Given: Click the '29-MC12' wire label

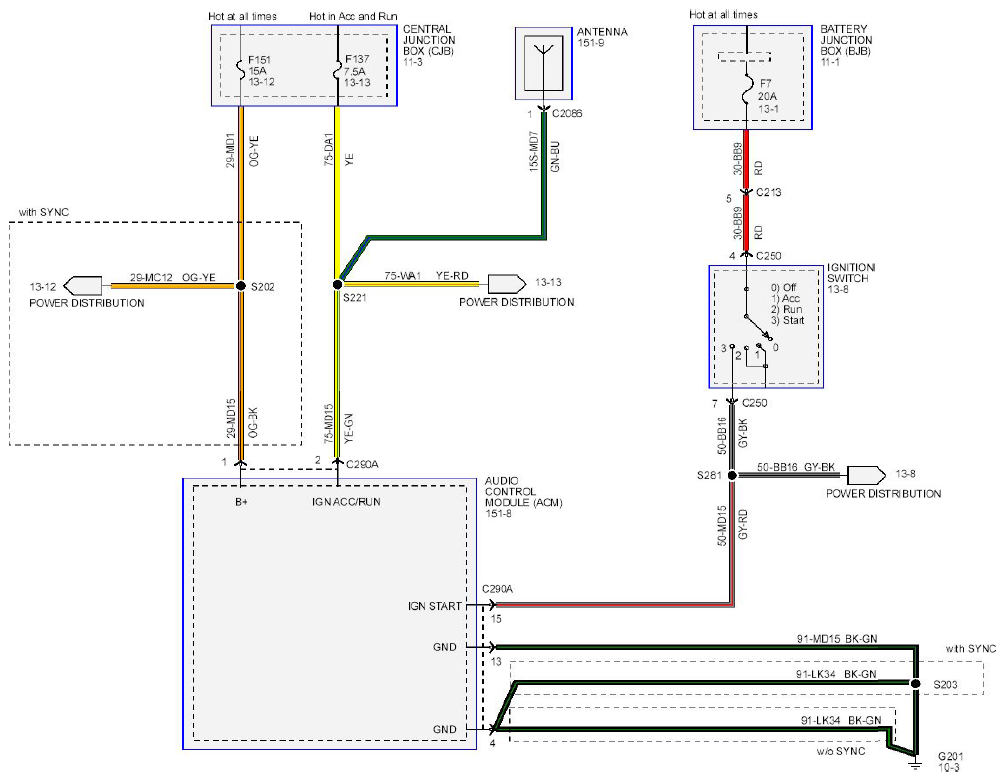Looking at the screenshot, I should point(151,278).
